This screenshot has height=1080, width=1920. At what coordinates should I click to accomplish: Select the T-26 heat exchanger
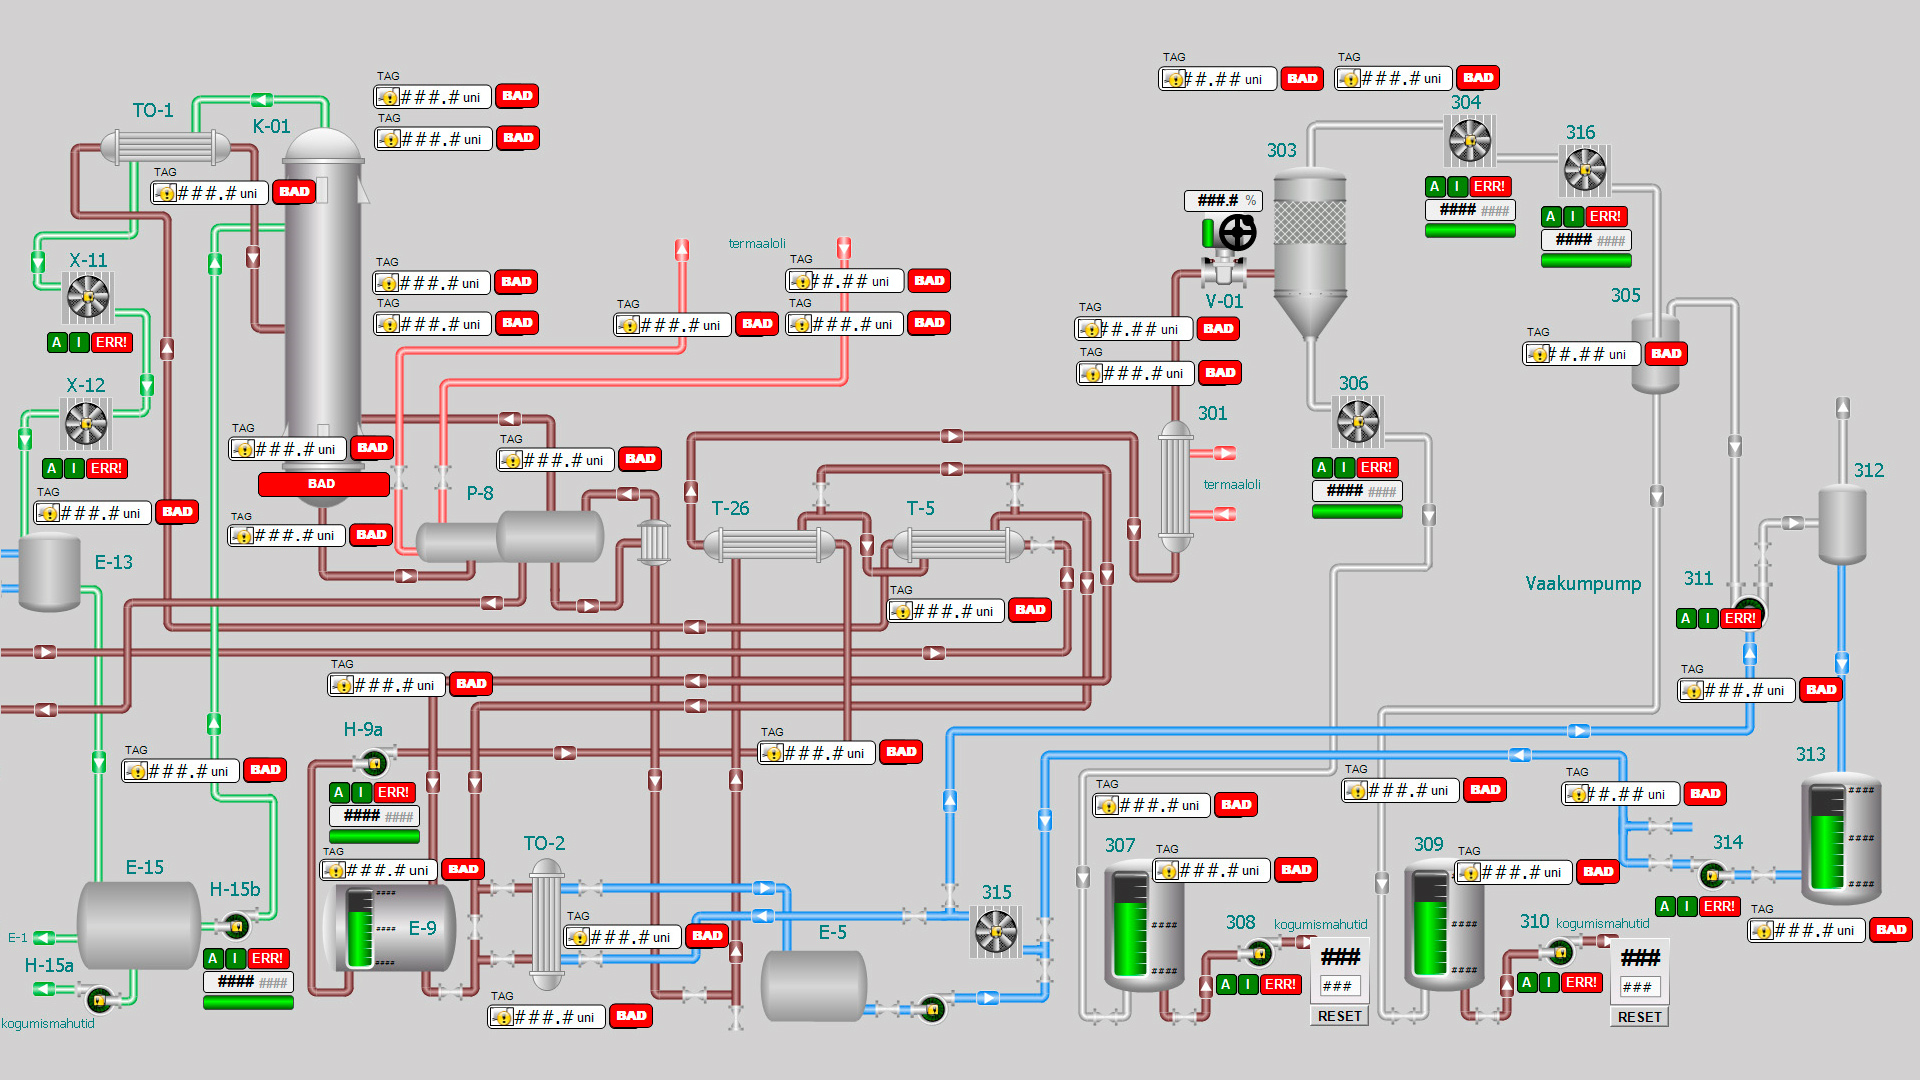pos(769,545)
